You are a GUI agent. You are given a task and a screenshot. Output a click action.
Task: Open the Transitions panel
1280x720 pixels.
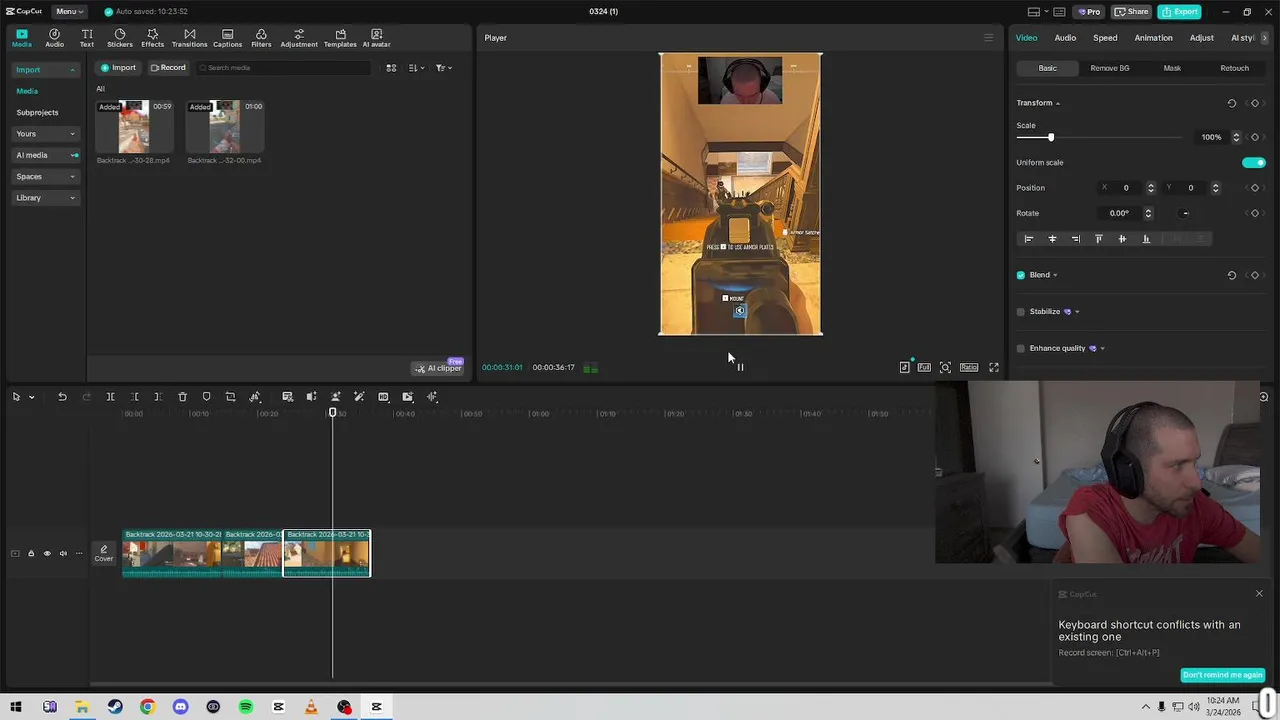point(189,38)
